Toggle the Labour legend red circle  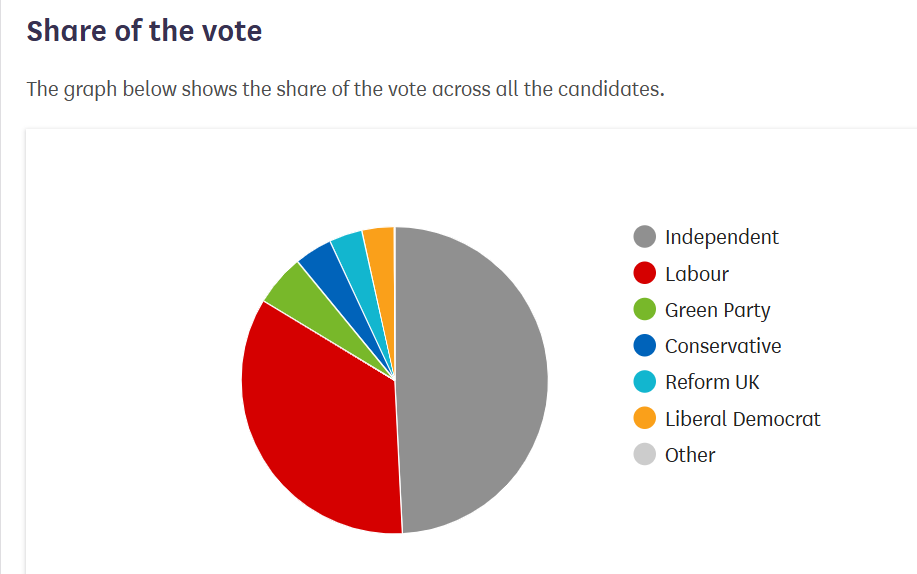tap(645, 273)
